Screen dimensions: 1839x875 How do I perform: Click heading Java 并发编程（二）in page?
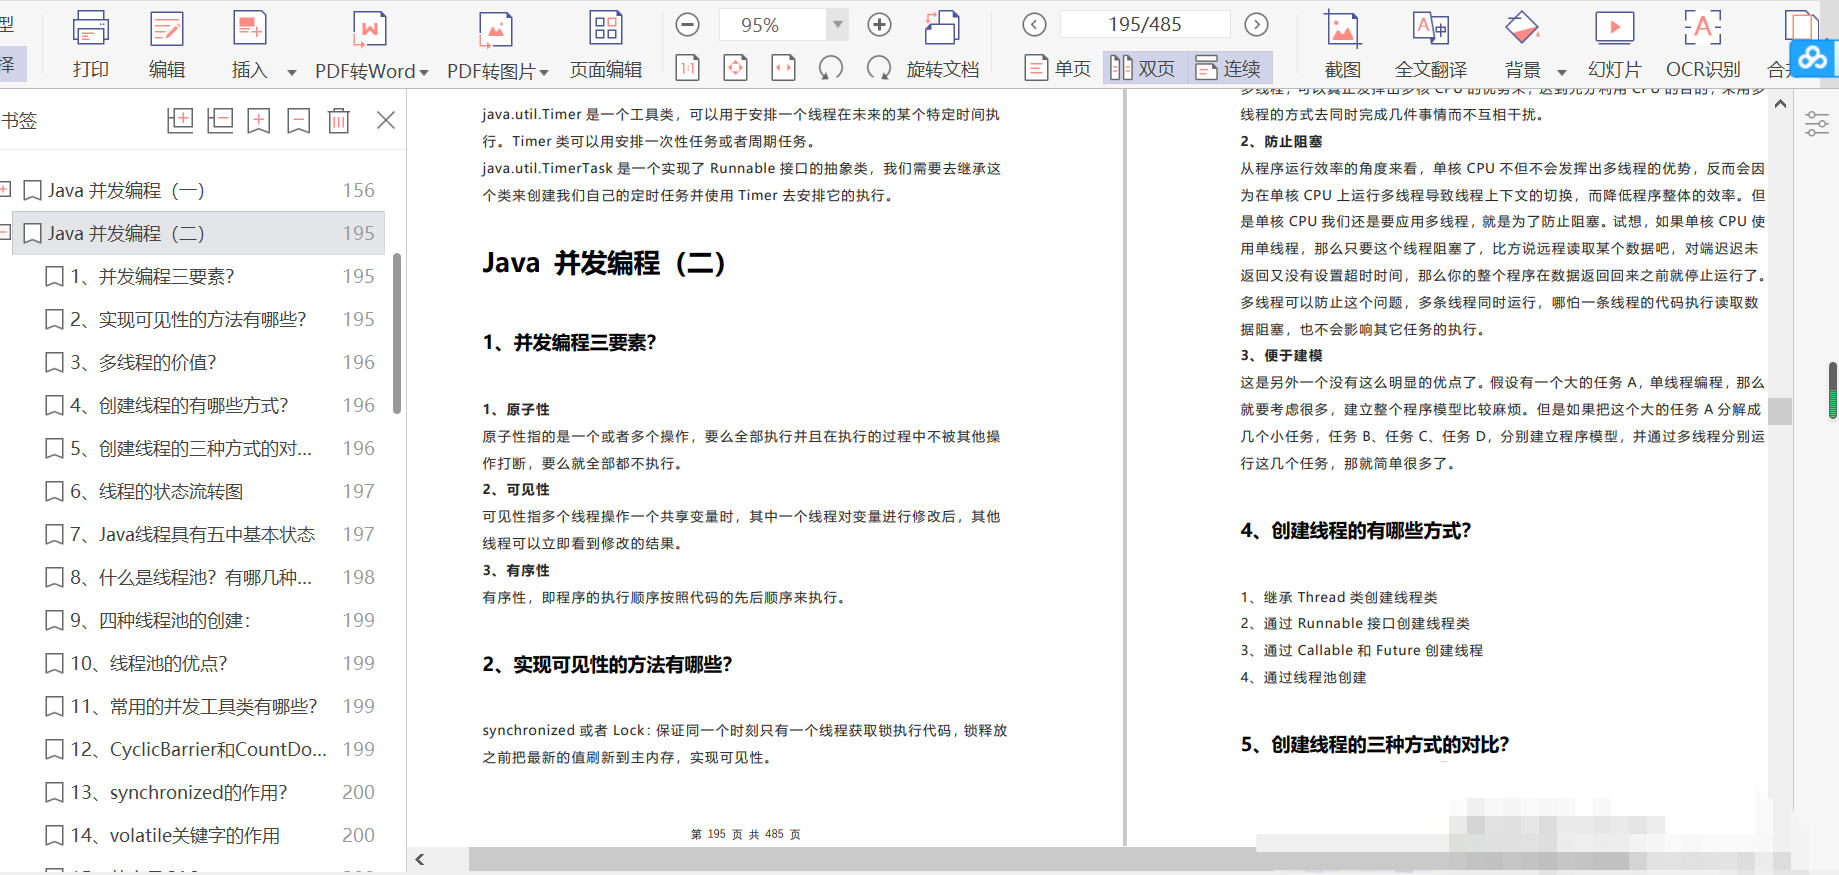[604, 263]
